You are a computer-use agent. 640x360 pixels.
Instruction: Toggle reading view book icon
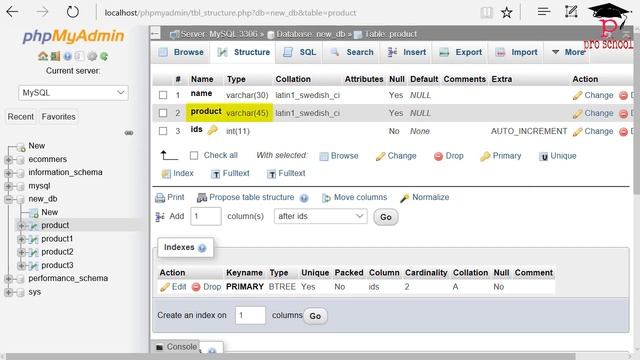(486, 12)
